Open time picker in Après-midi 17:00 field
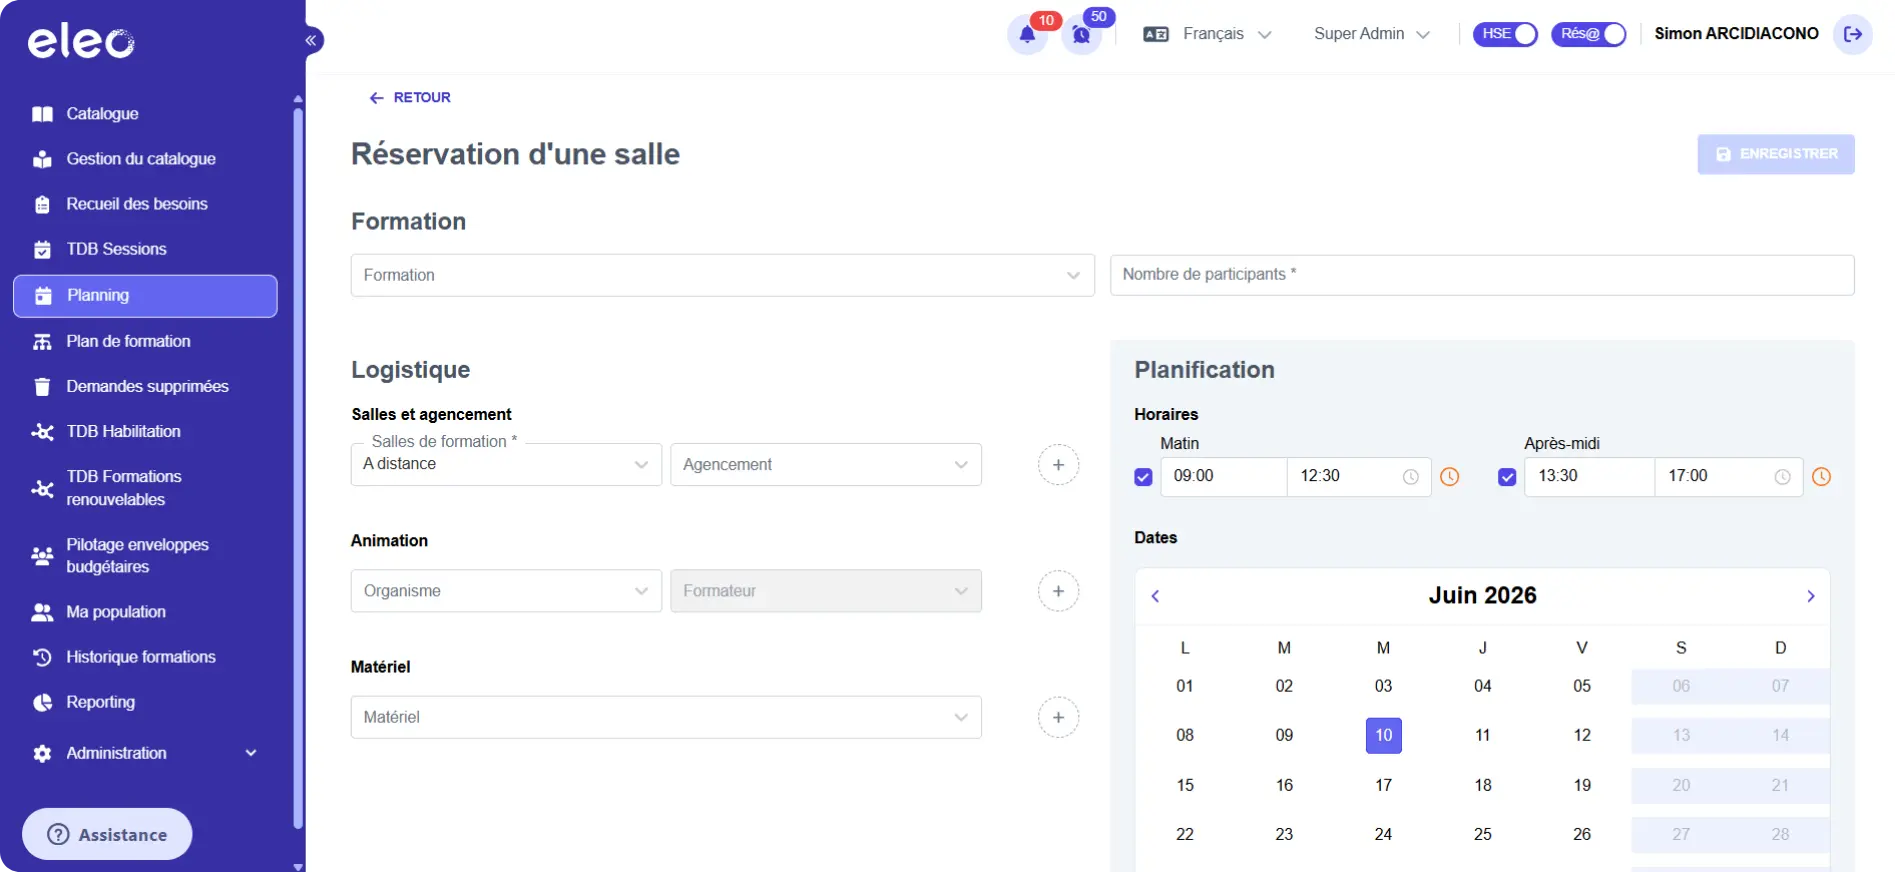The width and height of the screenshot is (1895, 872). point(1782,477)
